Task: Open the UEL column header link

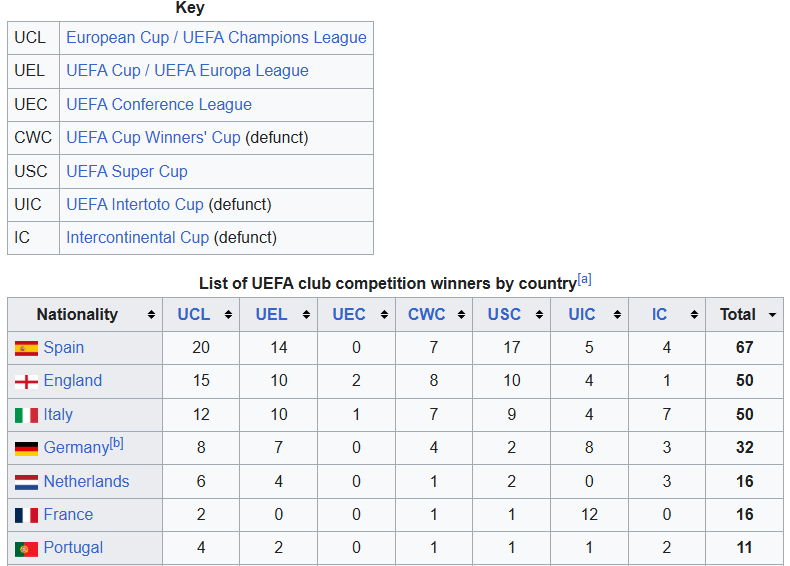Action: click(271, 315)
